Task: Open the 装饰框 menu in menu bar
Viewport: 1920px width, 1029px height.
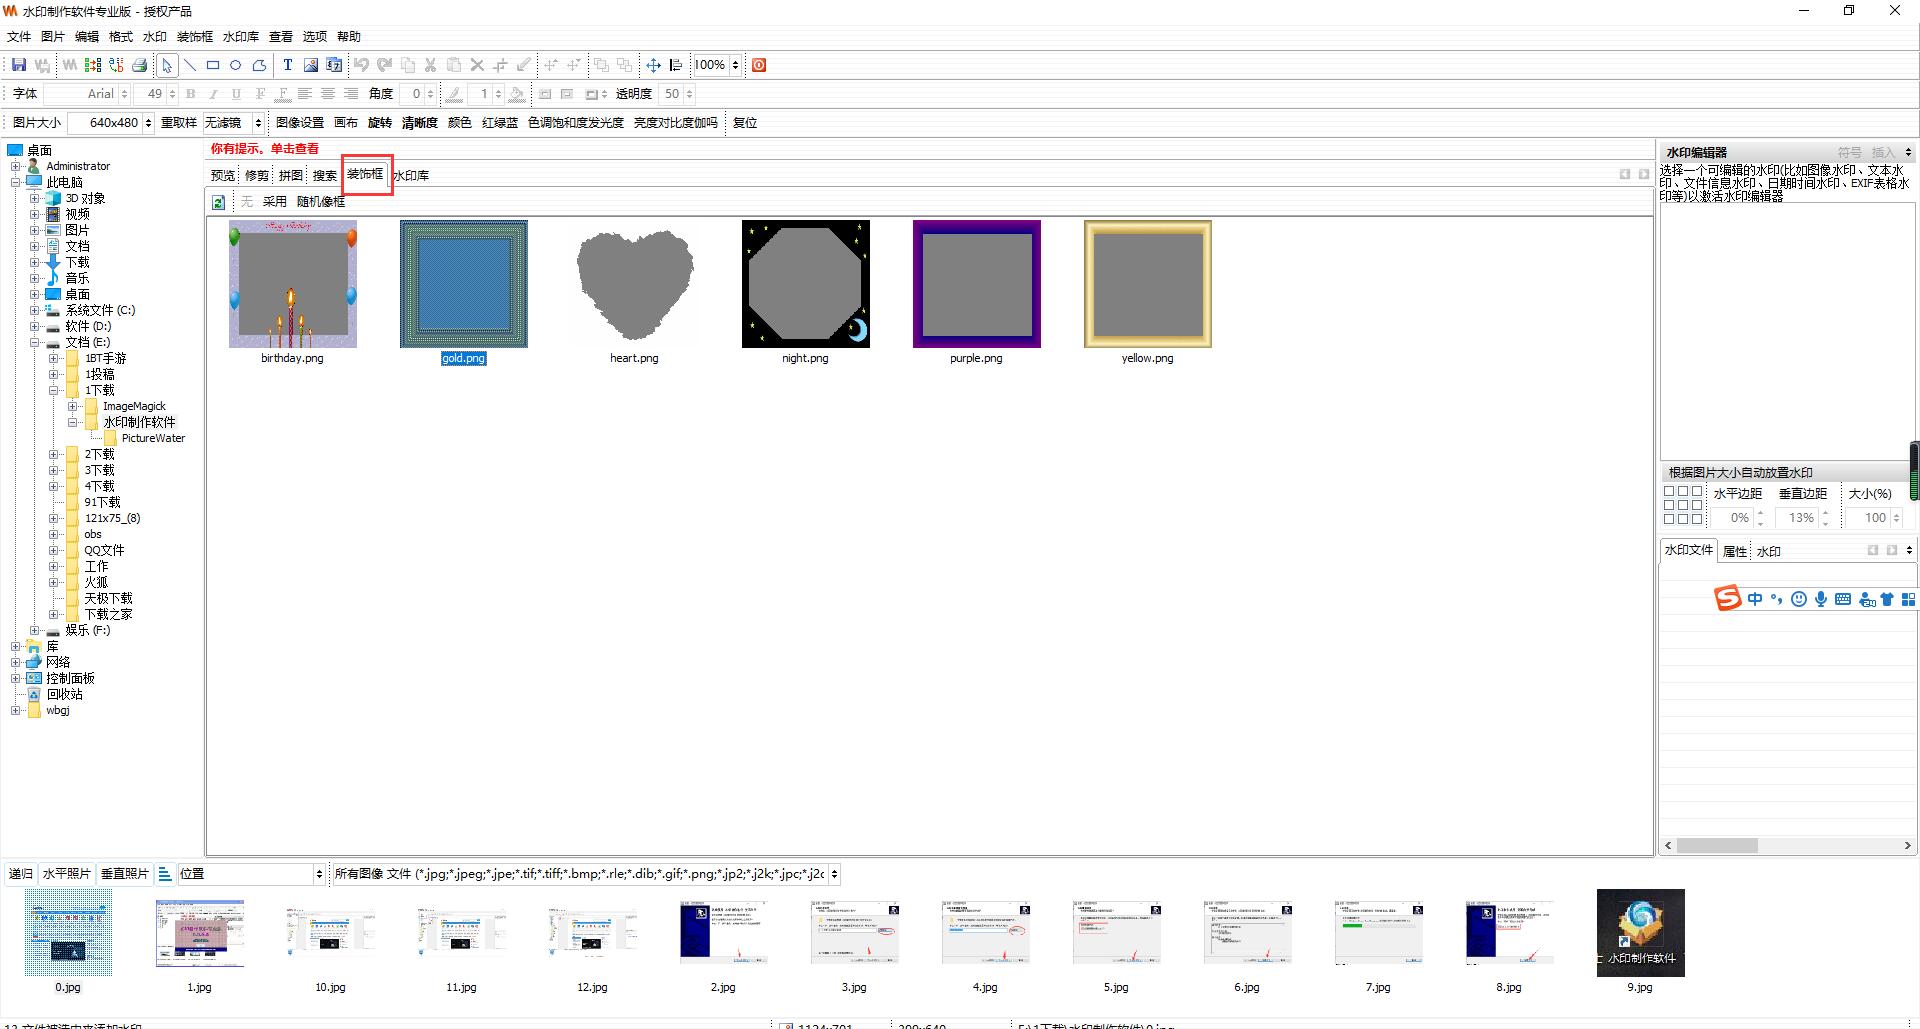Action: (x=195, y=37)
